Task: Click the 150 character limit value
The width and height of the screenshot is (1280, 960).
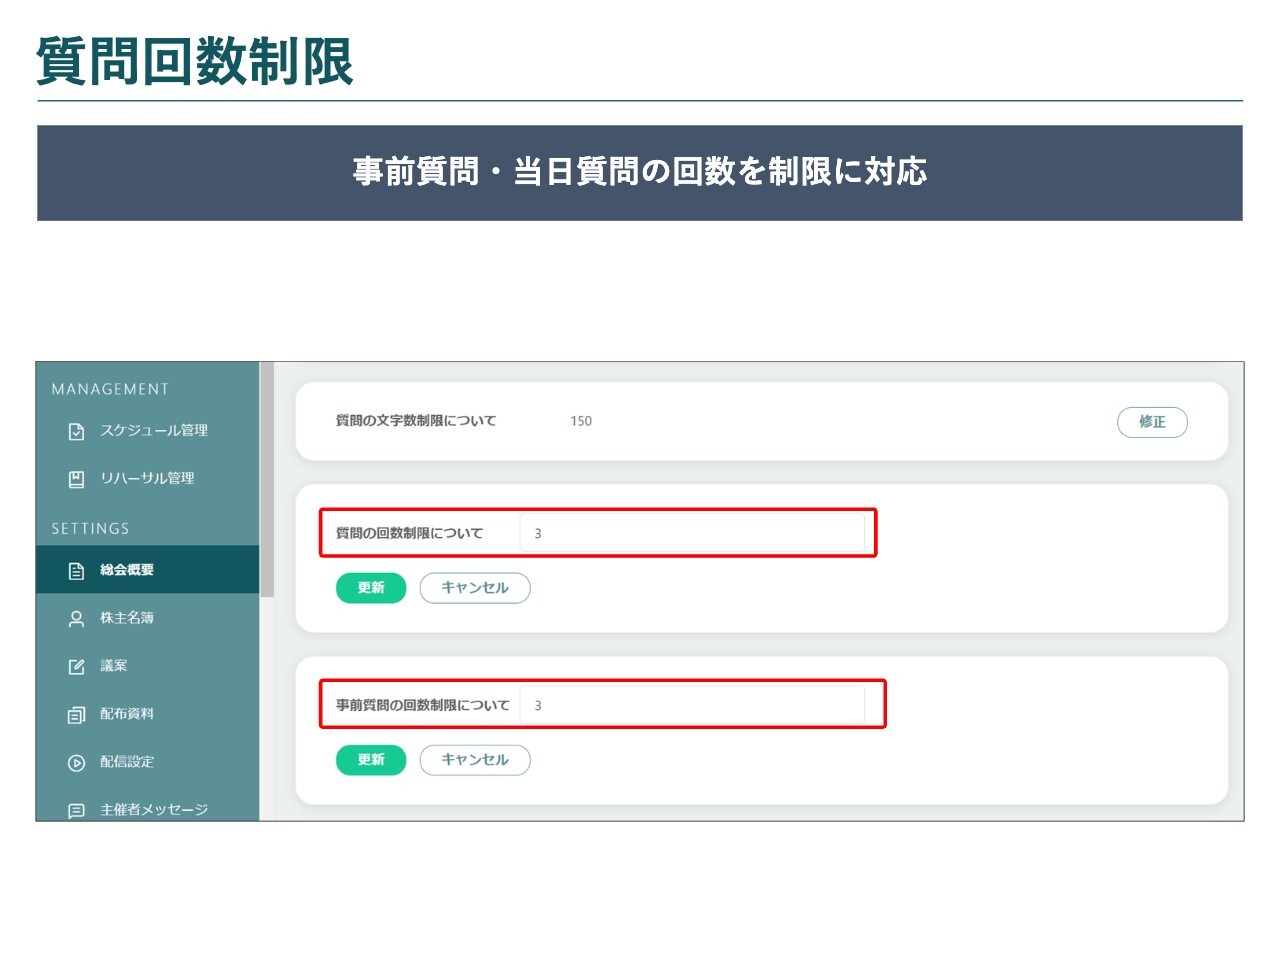Action: 581,421
